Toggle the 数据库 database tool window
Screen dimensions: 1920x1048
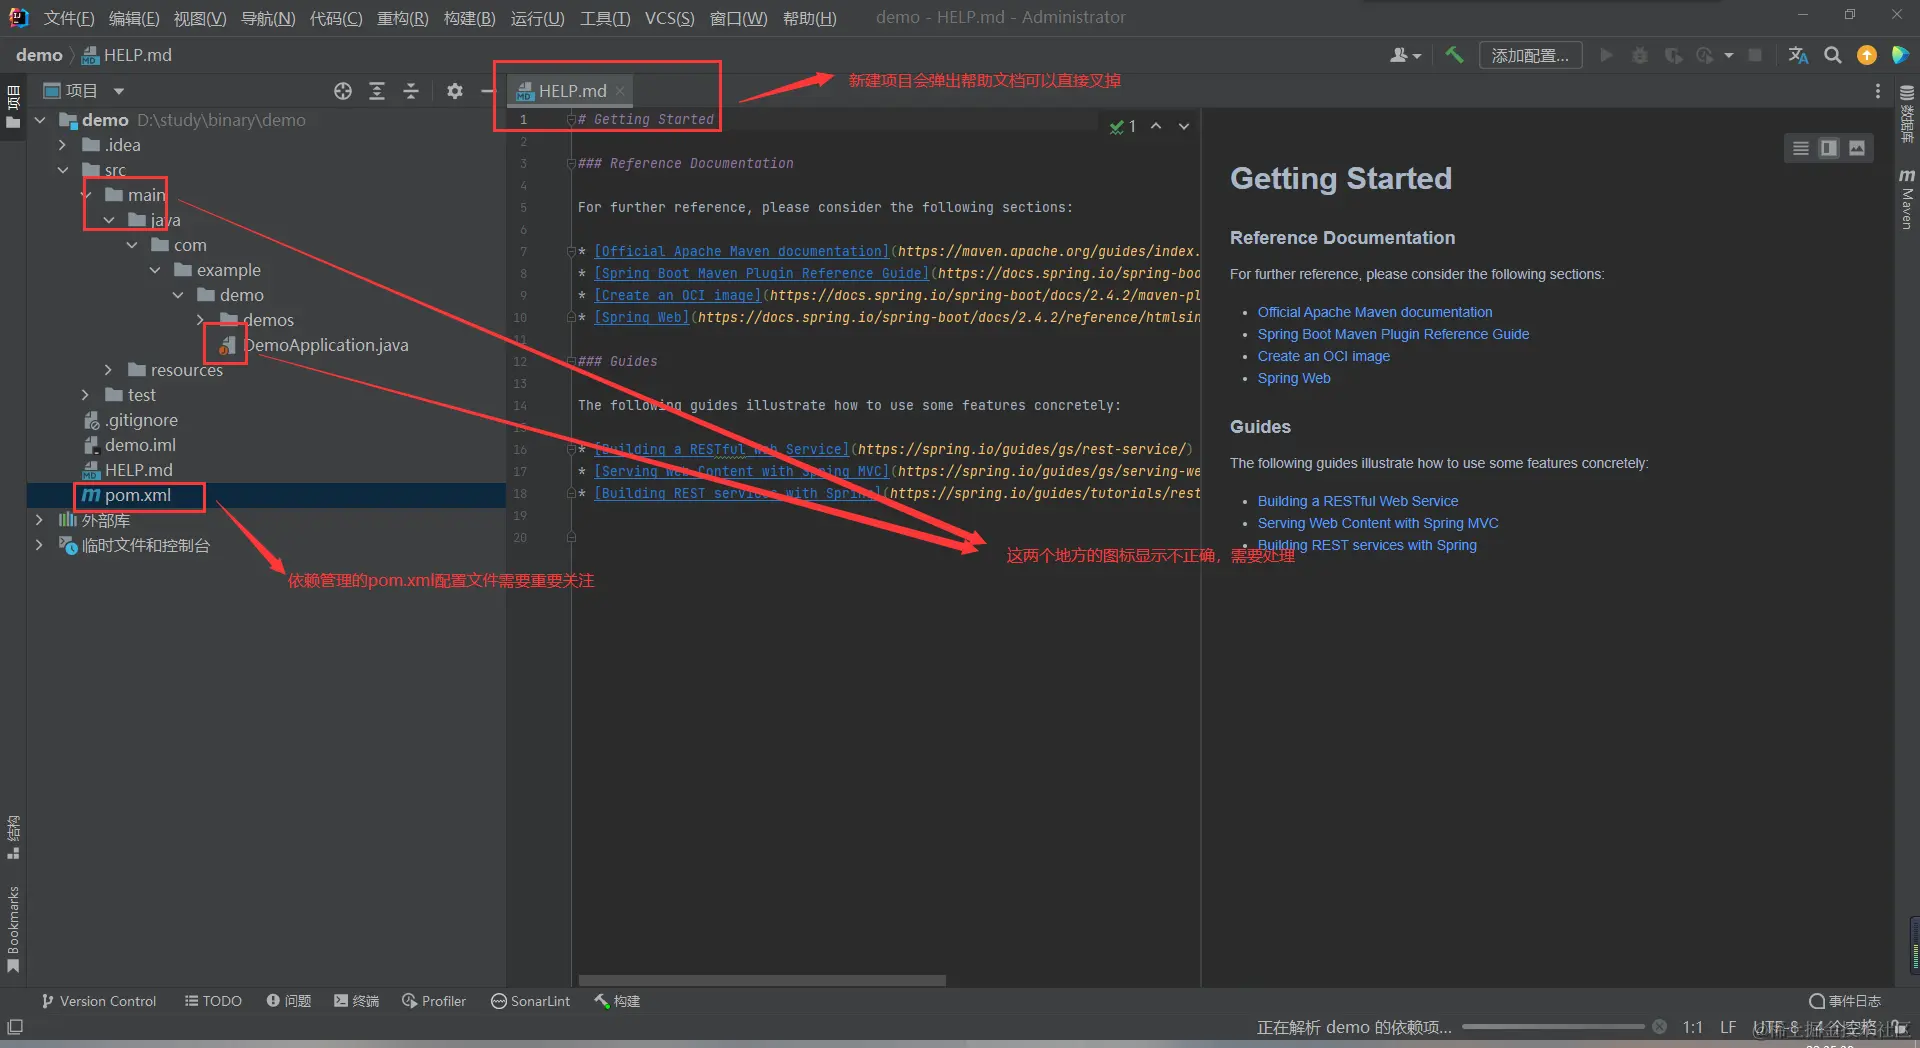(x=1907, y=113)
